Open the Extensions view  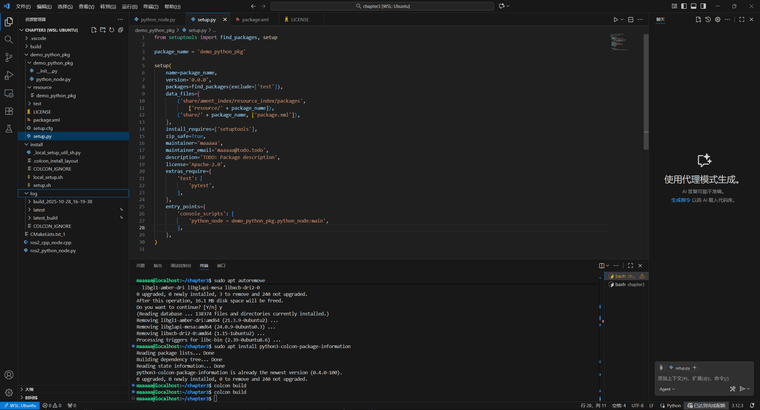(x=9, y=111)
